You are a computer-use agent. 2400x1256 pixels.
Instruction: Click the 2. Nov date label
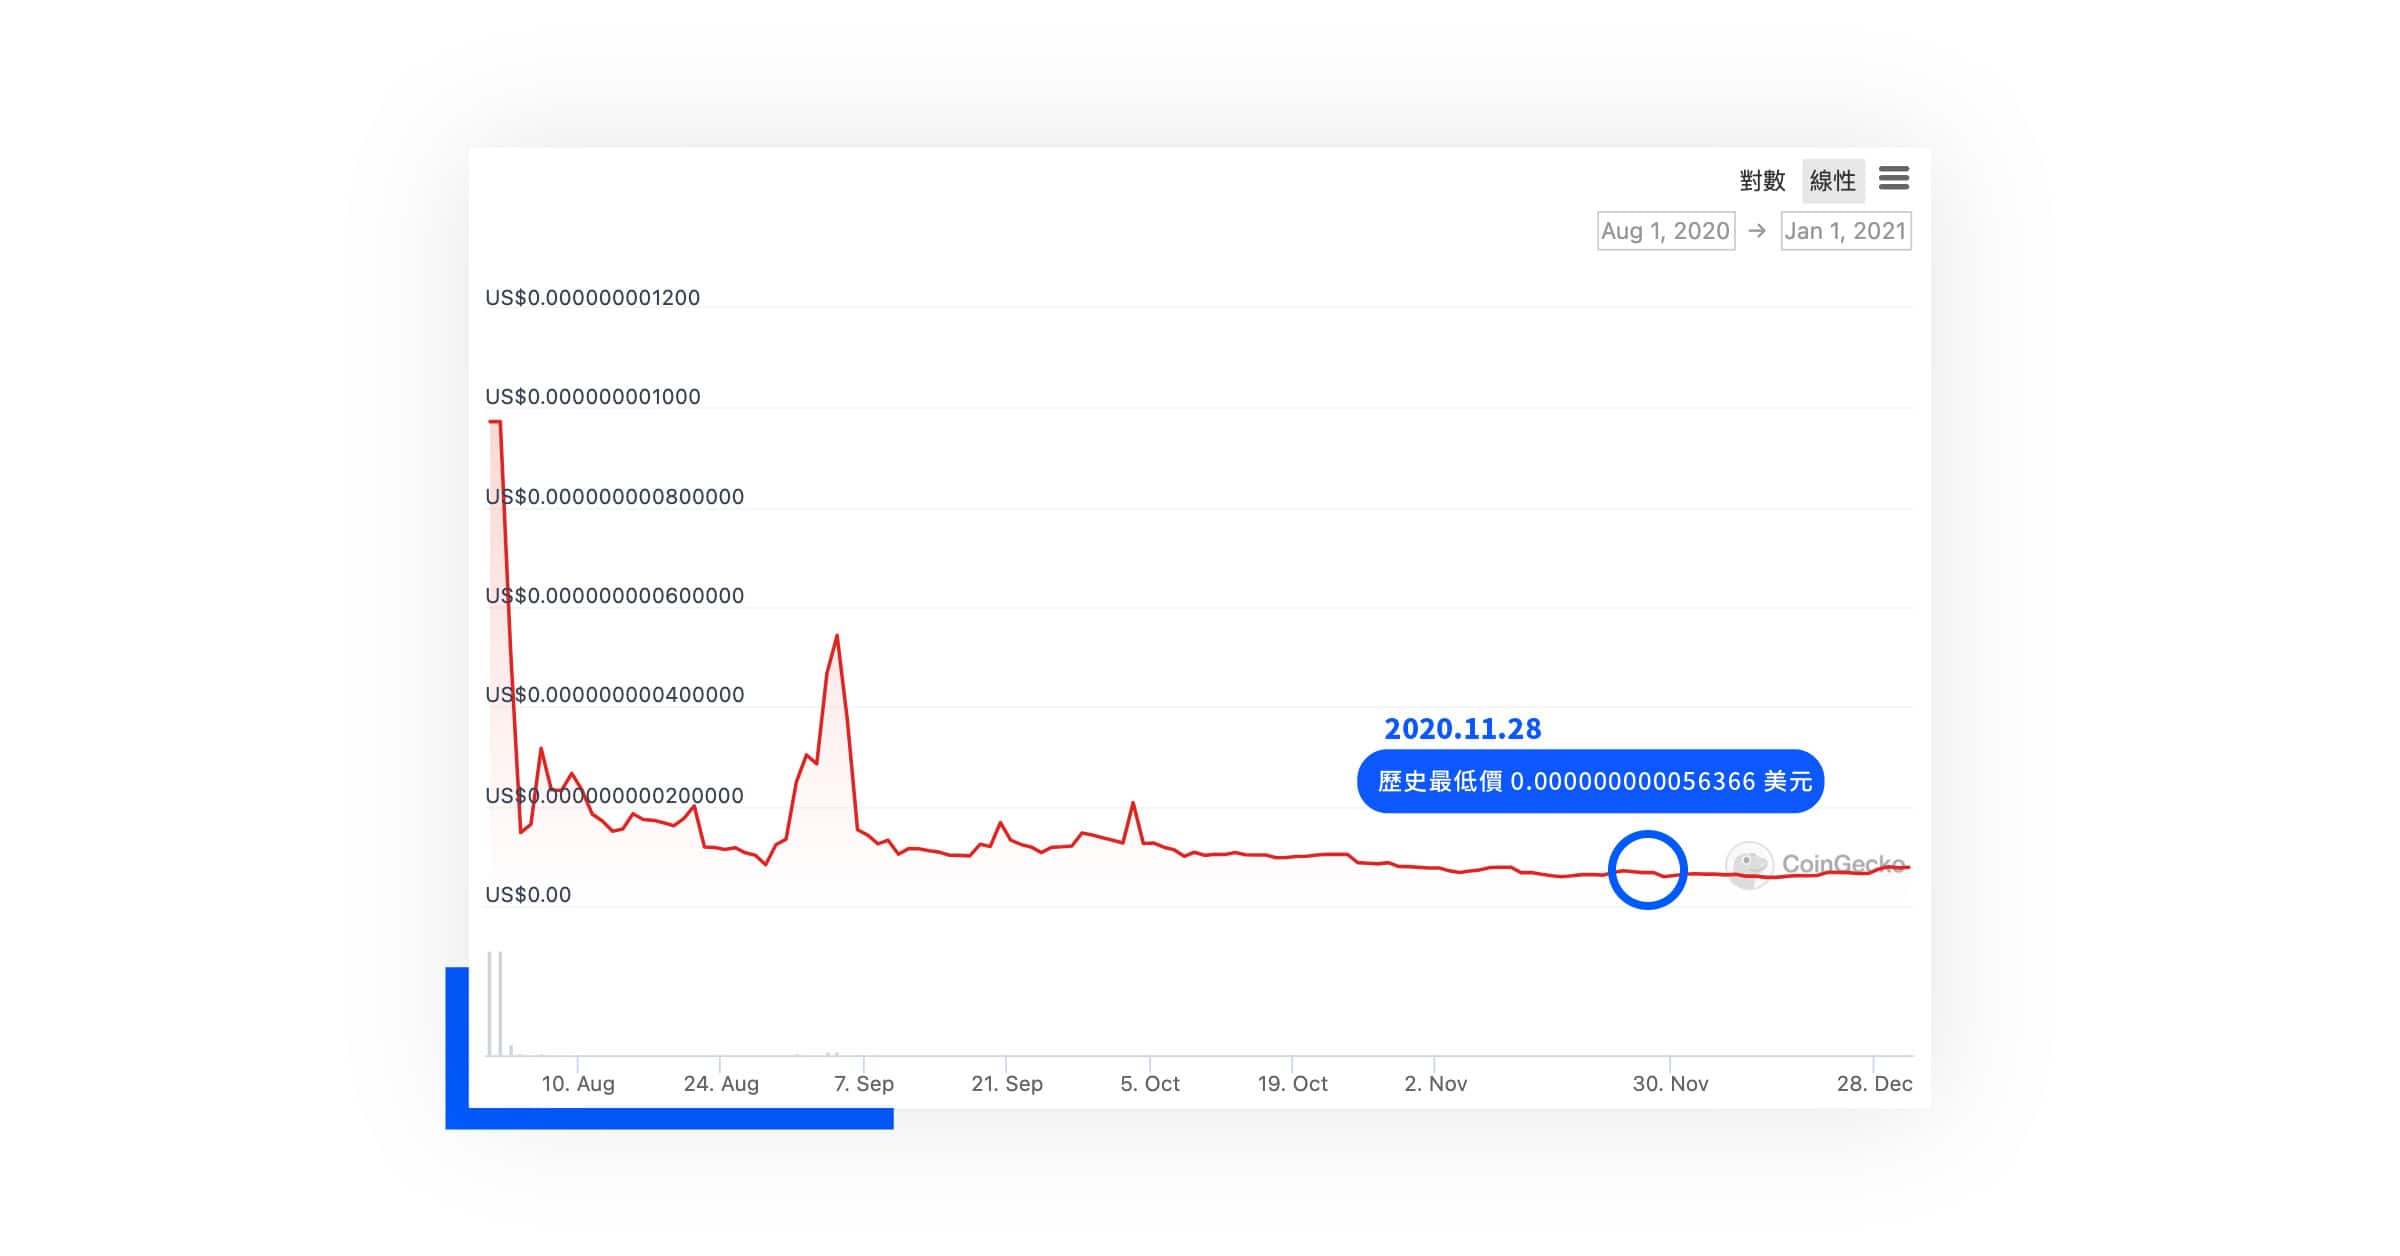tap(1435, 1084)
